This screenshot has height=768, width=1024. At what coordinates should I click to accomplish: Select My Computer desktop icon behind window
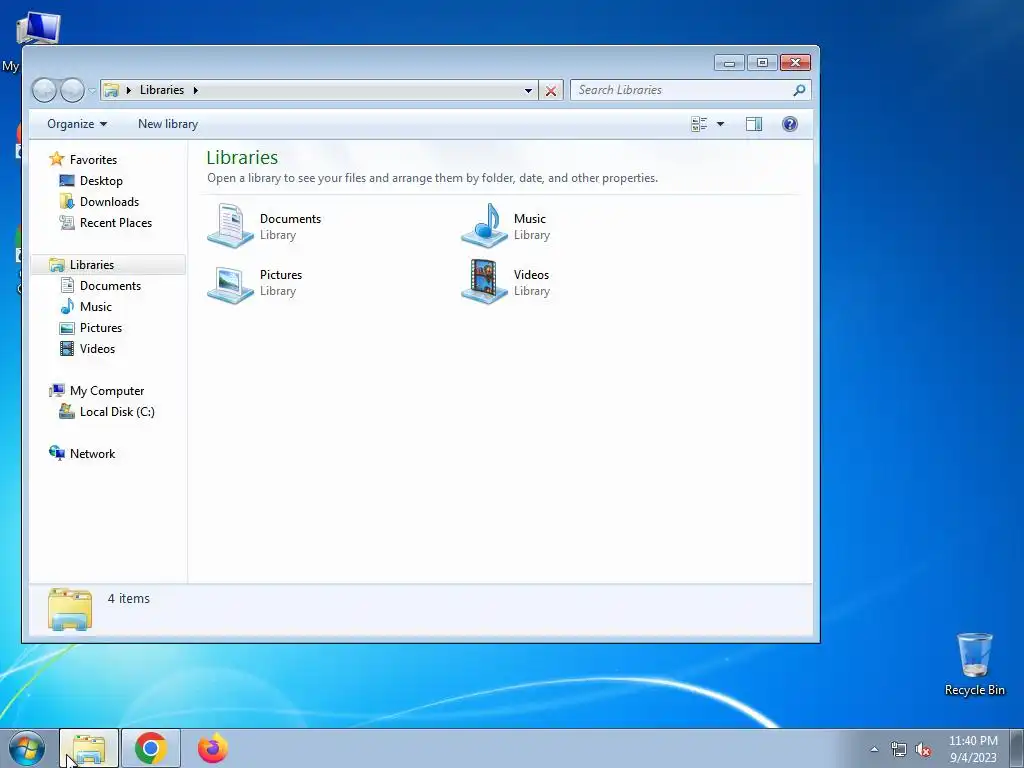click(38, 28)
